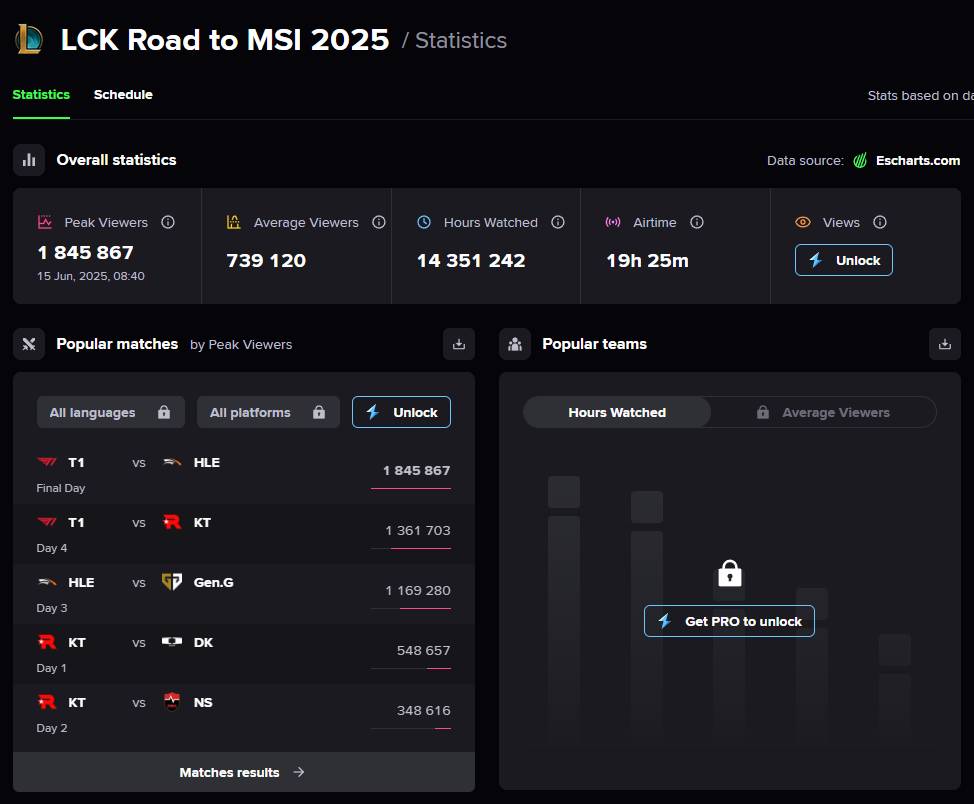Open KT vs NS Day 2 match
The width and height of the screenshot is (974, 804).
tap(244, 714)
